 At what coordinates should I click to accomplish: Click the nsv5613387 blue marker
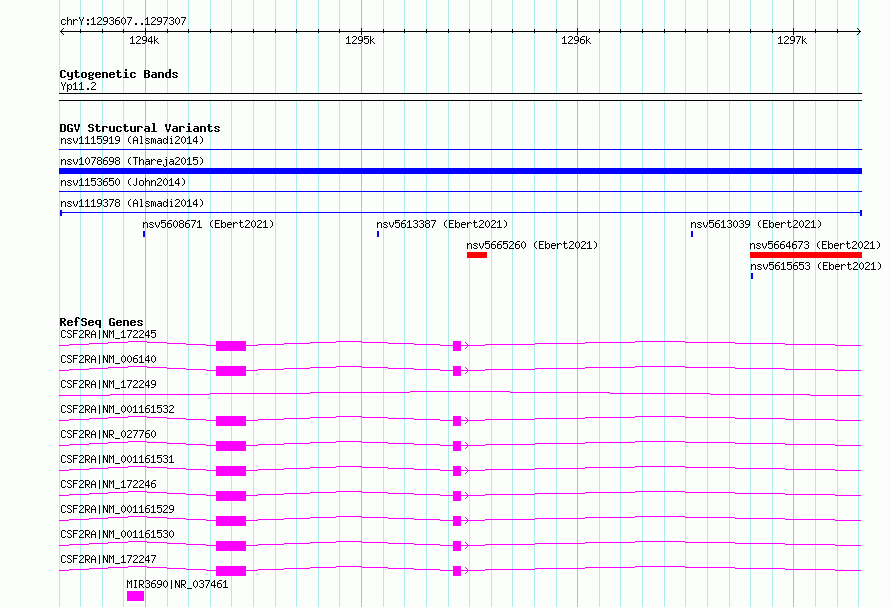(x=378, y=234)
